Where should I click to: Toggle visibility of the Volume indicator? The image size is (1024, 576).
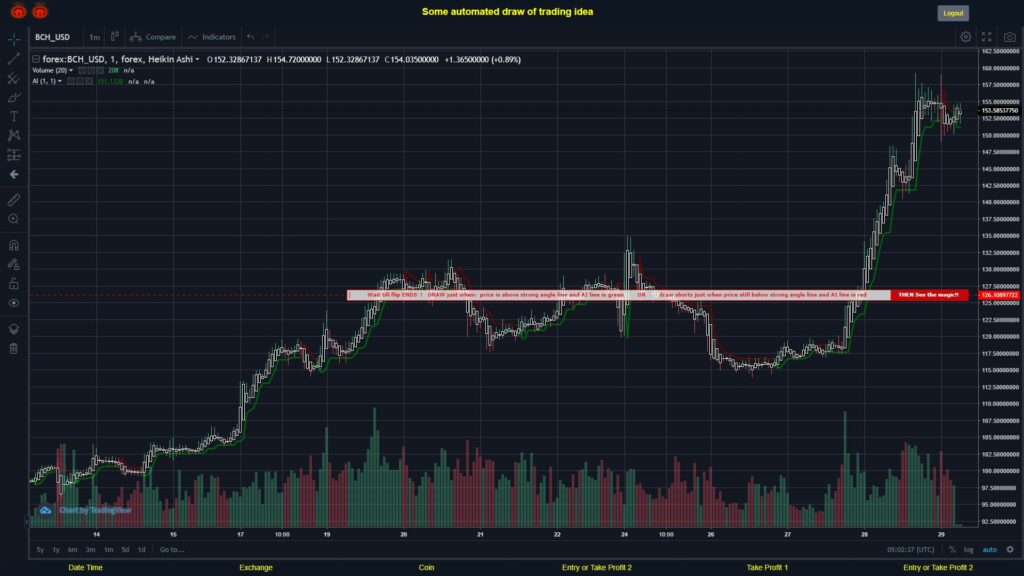[x=82, y=71]
